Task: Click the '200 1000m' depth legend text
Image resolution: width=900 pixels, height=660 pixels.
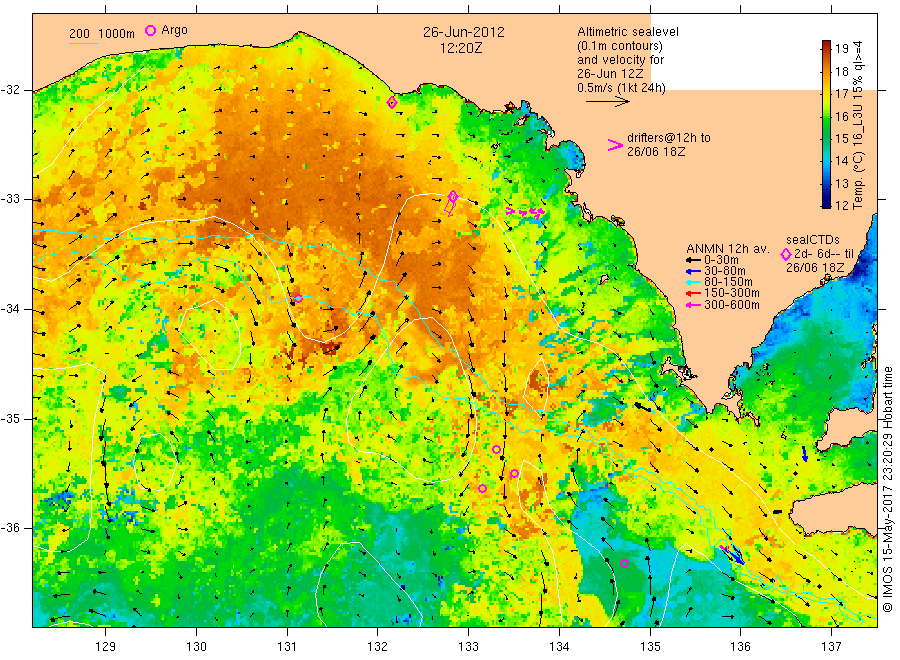Action: pyautogui.click(x=102, y=34)
